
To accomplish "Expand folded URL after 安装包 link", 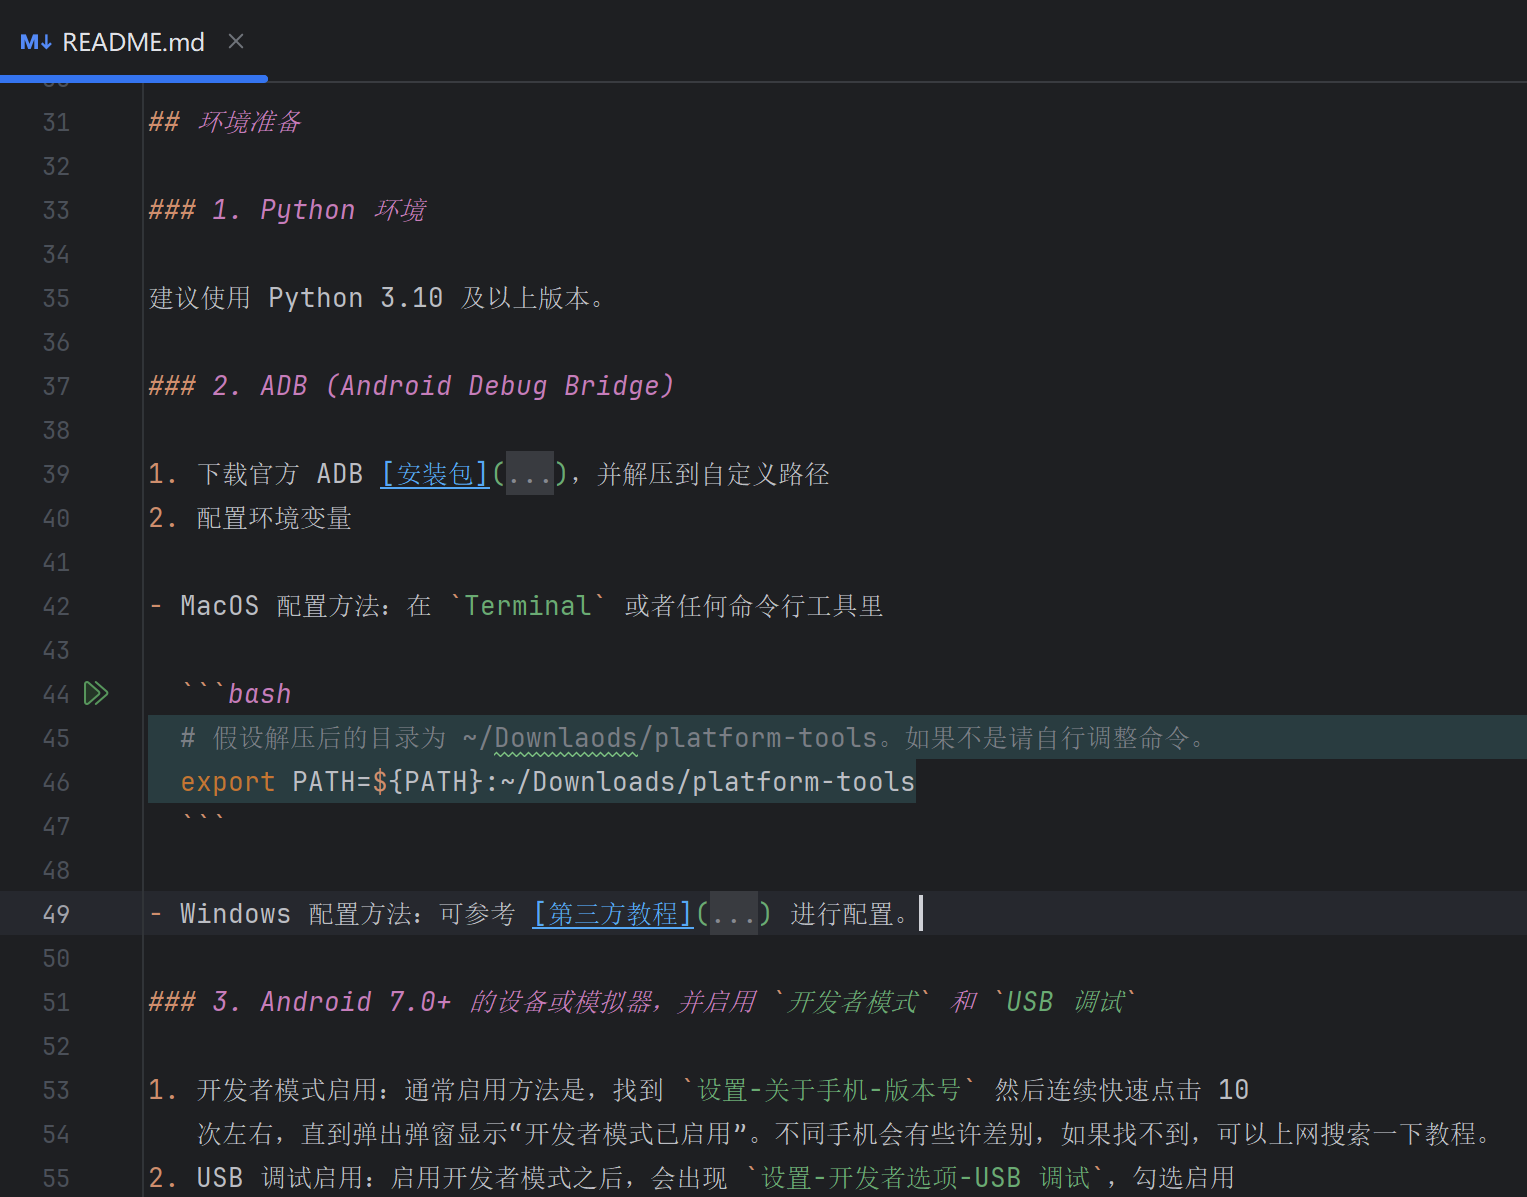I will [x=530, y=474].
